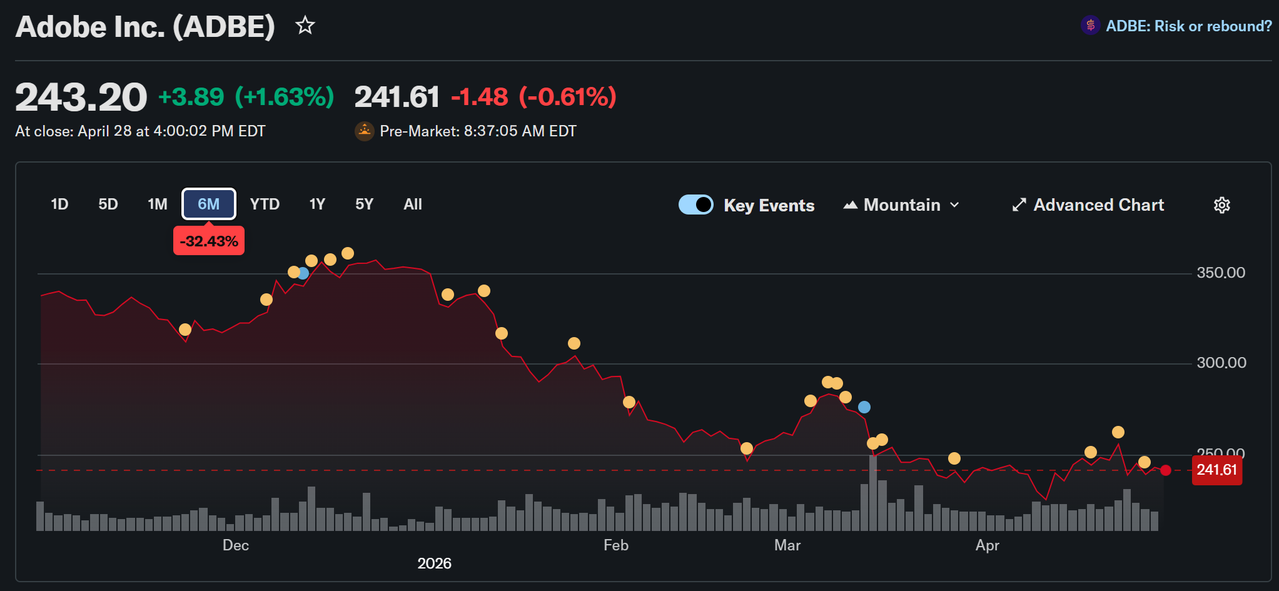The width and height of the screenshot is (1279, 591).
Task: Select the 1D time range
Action: 59,204
